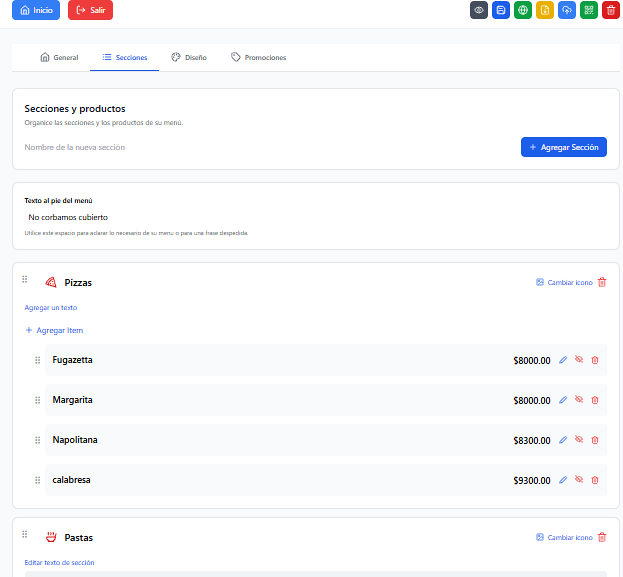Click the blue cloud upload icon
The image size is (623, 577).
(567, 10)
